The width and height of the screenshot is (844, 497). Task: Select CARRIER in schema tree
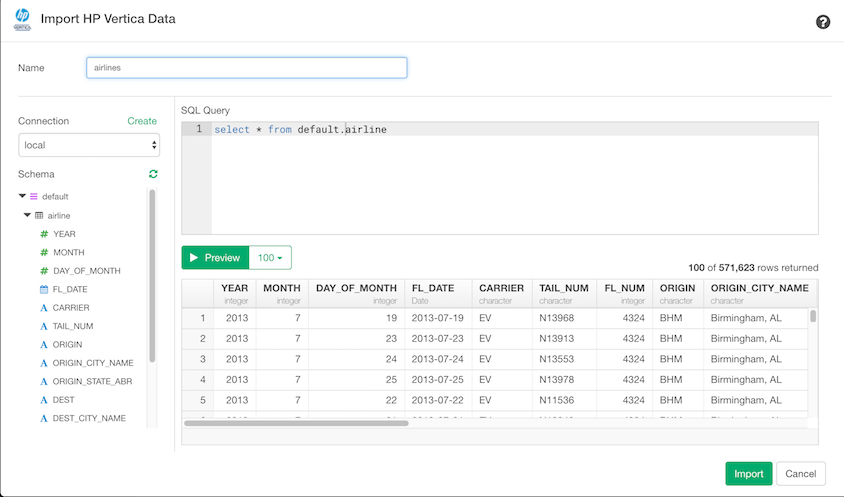click(x=71, y=308)
